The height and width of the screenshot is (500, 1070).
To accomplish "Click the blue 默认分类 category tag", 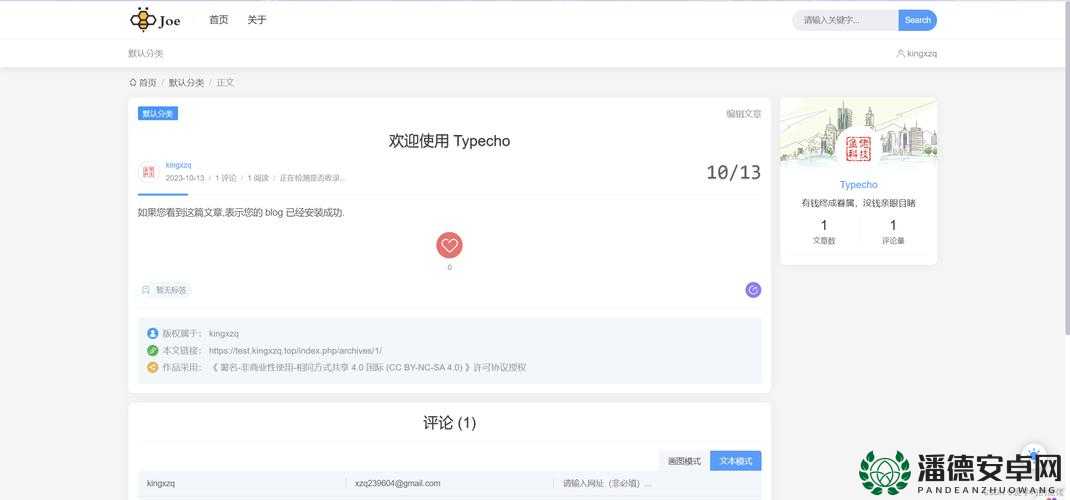I will click(x=158, y=114).
